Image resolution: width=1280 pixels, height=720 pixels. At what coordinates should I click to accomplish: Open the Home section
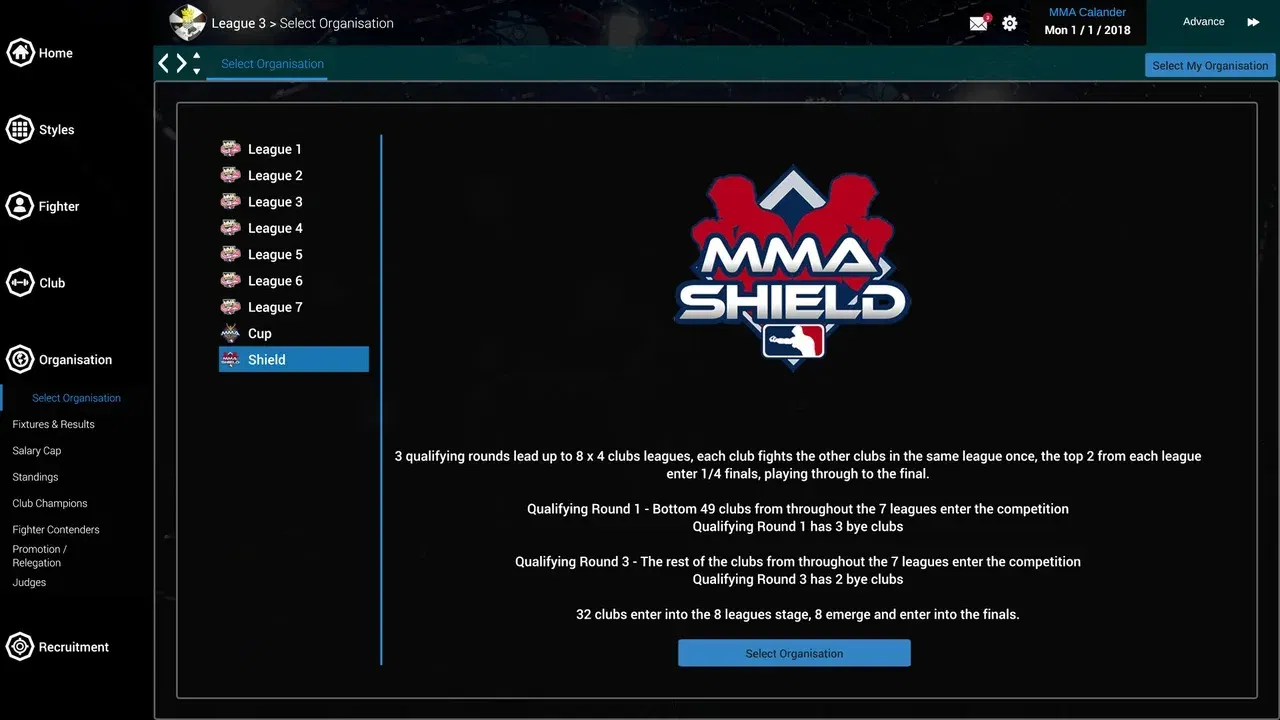[x=40, y=52]
